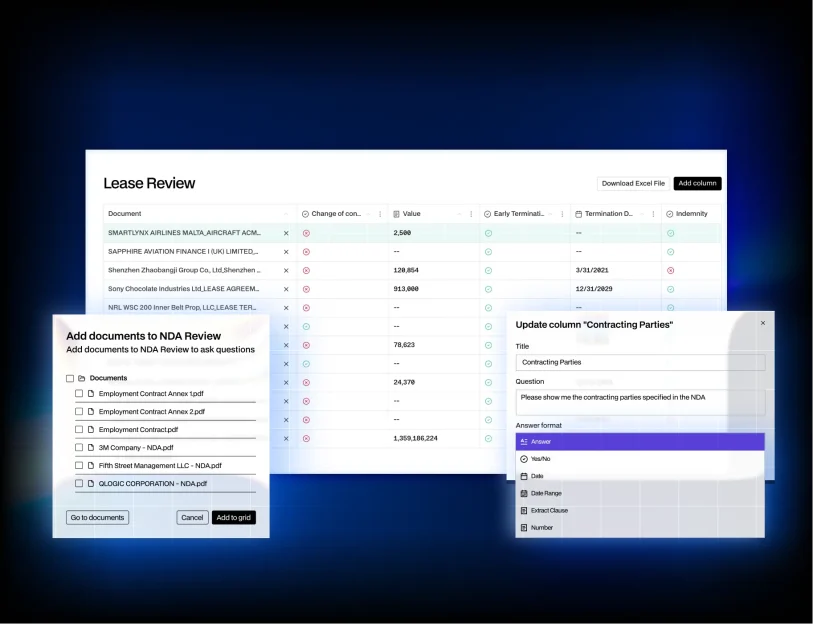Image resolution: width=813 pixels, height=624 pixels.
Task: Click the folder icon next to Documents
Action: click(82, 378)
